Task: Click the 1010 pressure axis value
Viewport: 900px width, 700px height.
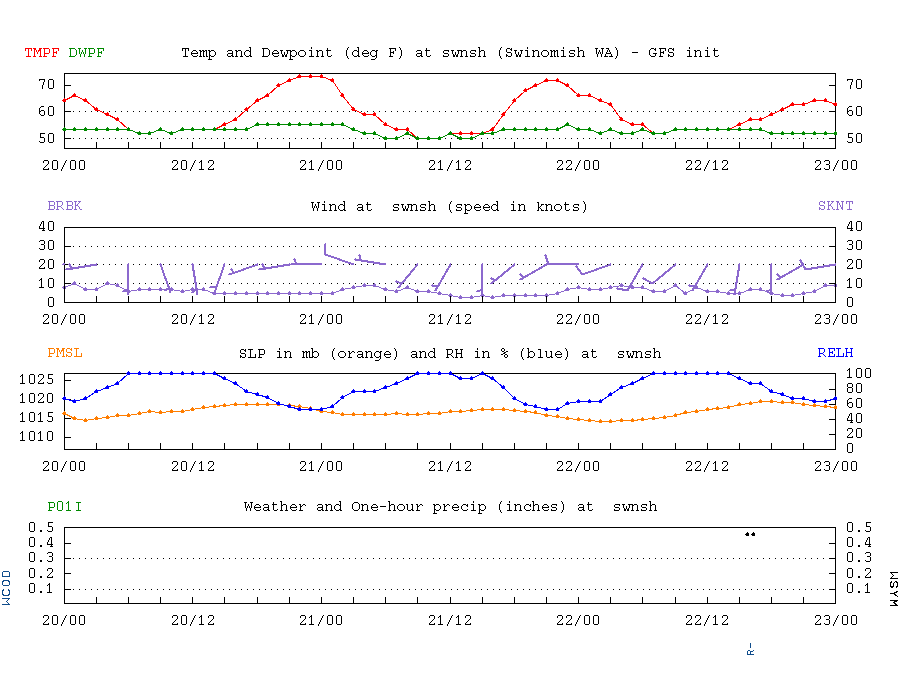Action: click(37, 437)
